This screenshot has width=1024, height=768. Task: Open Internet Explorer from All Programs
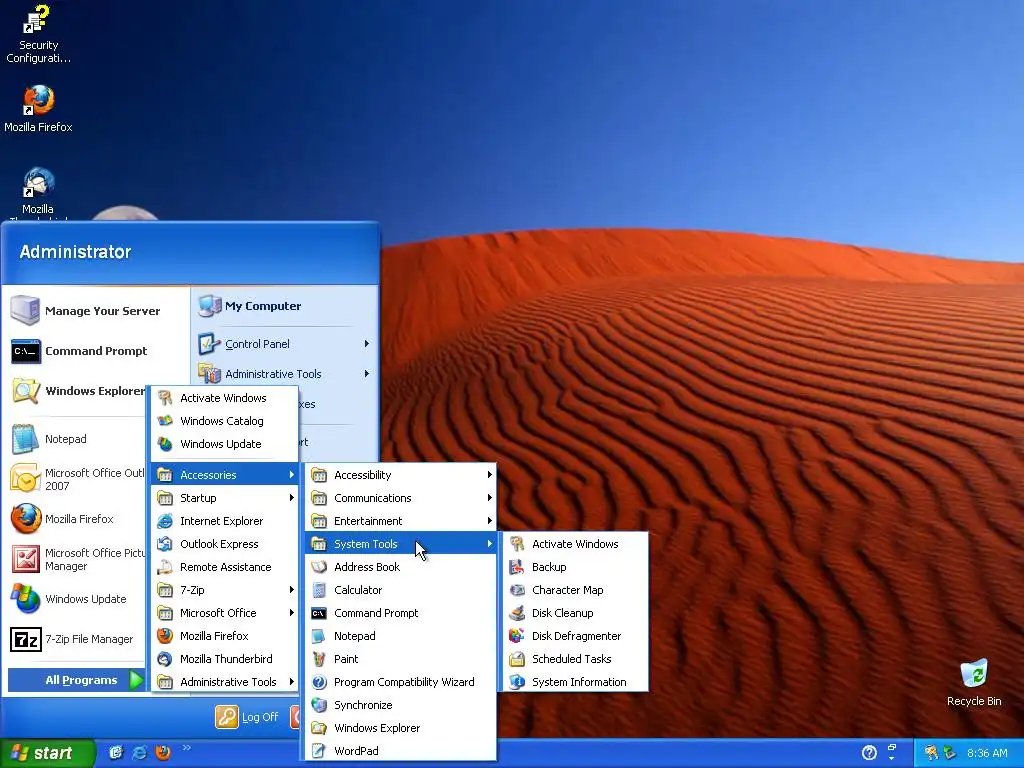tap(225, 520)
